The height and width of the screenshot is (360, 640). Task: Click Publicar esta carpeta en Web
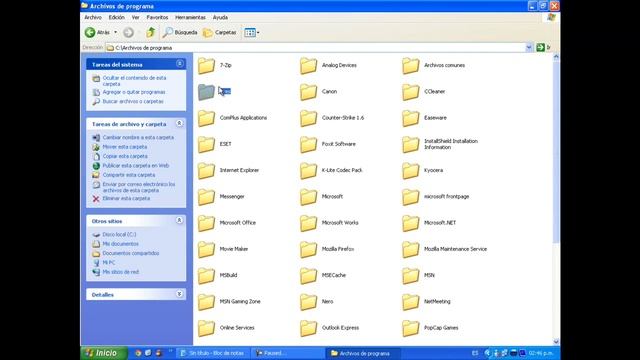click(136, 166)
